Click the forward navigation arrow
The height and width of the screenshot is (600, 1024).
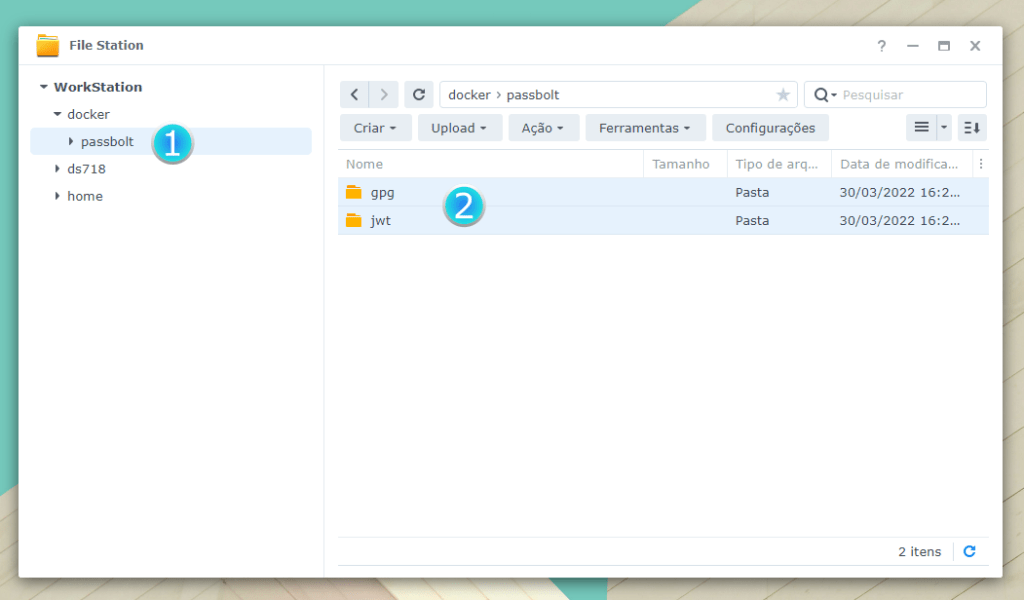pos(383,95)
